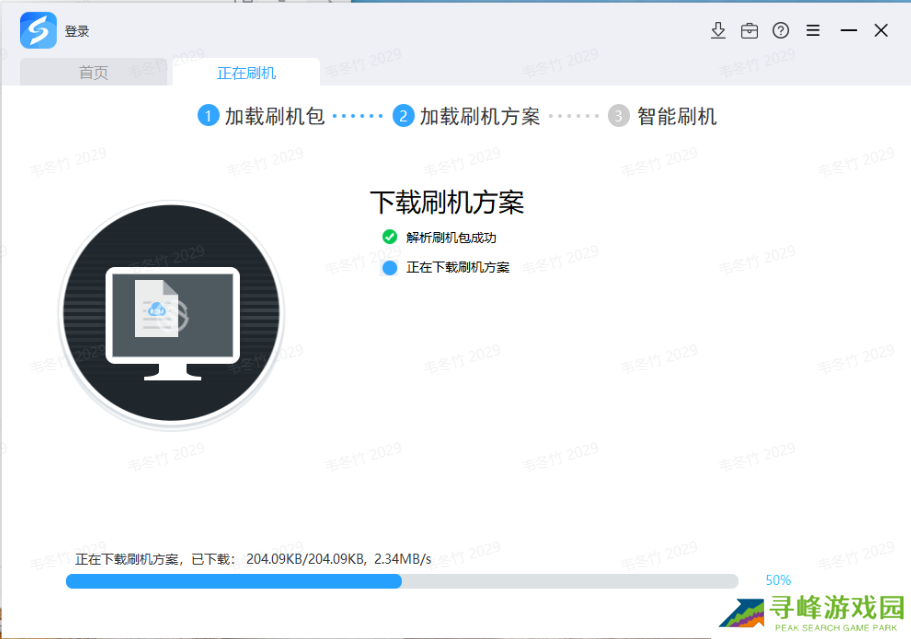Click the help question mark icon
This screenshot has width=911, height=639.
pyautogui.click(x=781, y=30)
